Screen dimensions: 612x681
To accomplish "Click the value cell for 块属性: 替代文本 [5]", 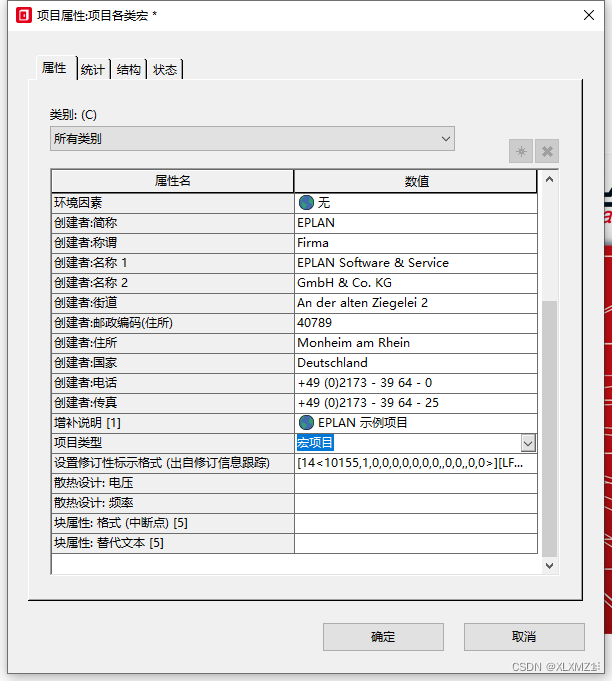I will coord(416,543).
